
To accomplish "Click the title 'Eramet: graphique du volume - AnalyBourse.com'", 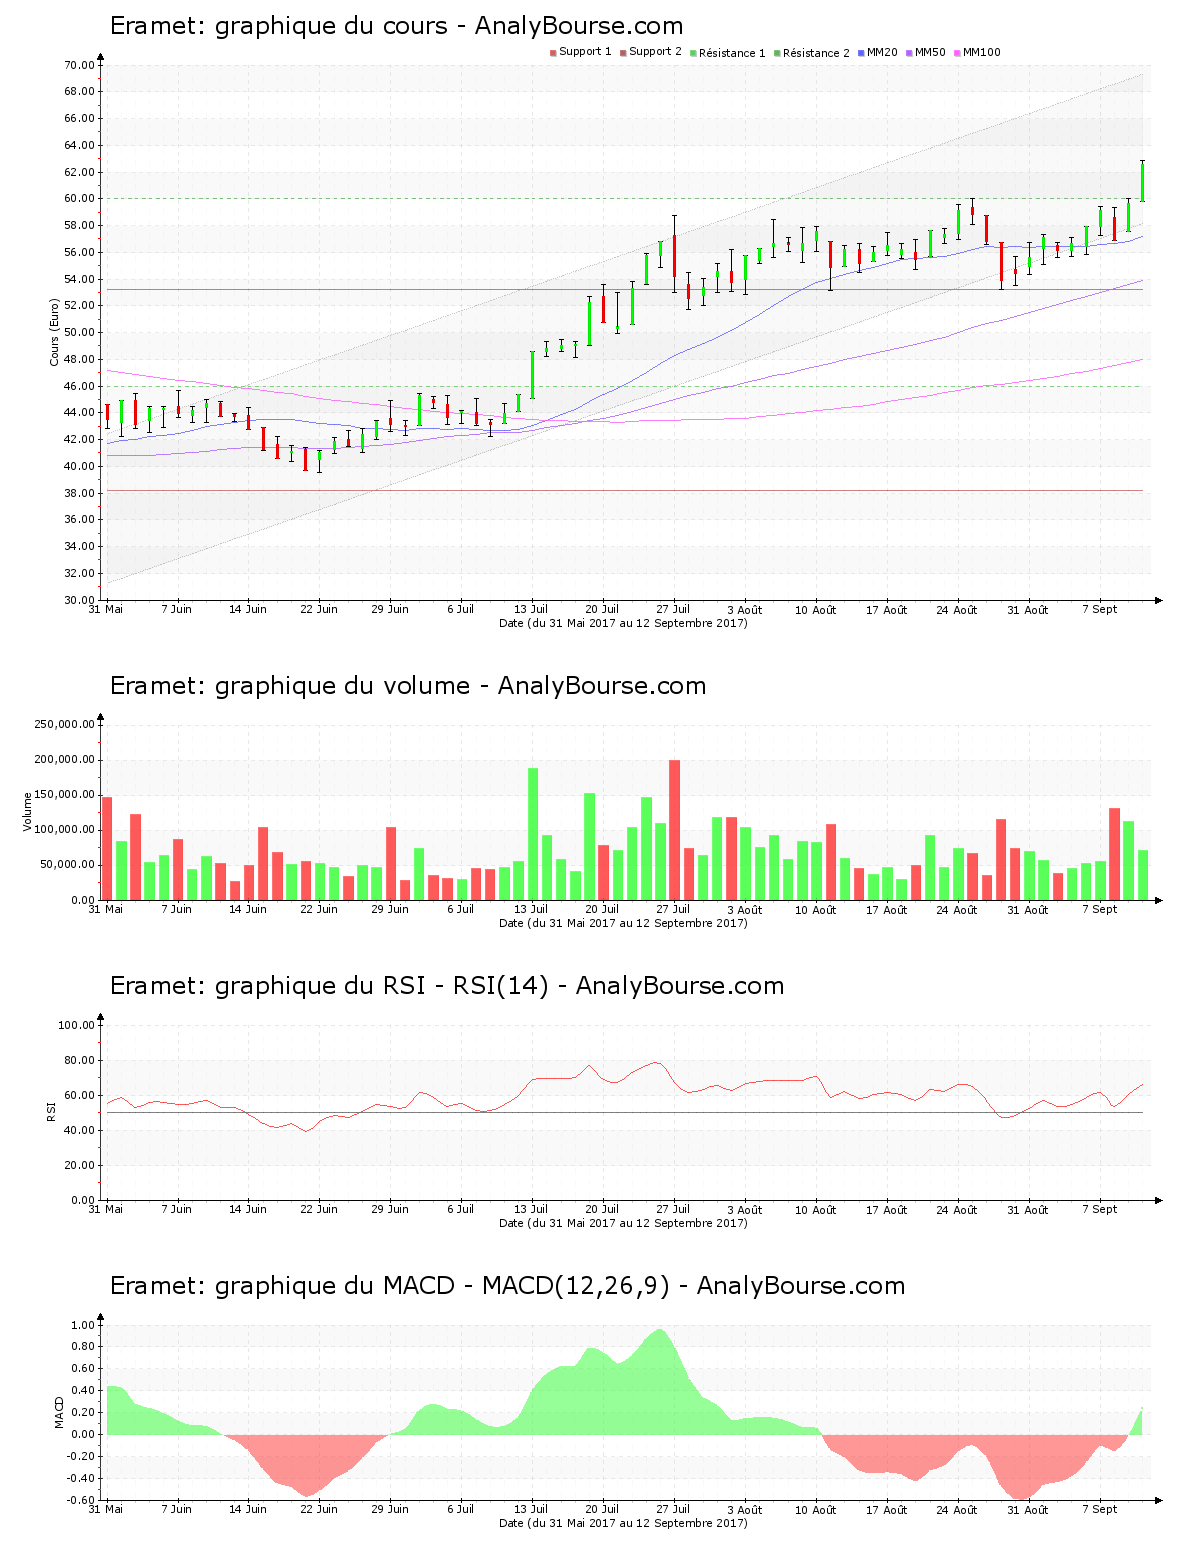I will click(x=408, y=686).
